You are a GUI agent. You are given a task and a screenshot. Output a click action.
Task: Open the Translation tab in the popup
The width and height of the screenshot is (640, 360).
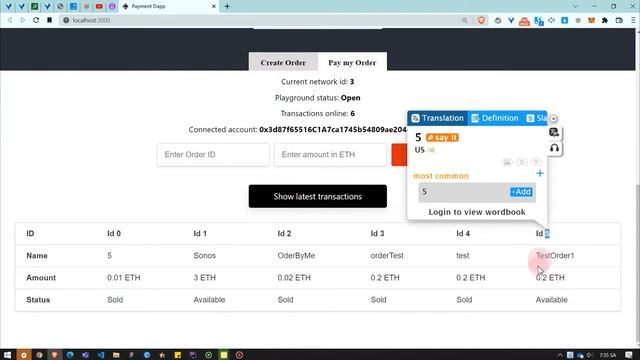pyautogui.click(x=438, y=118)
